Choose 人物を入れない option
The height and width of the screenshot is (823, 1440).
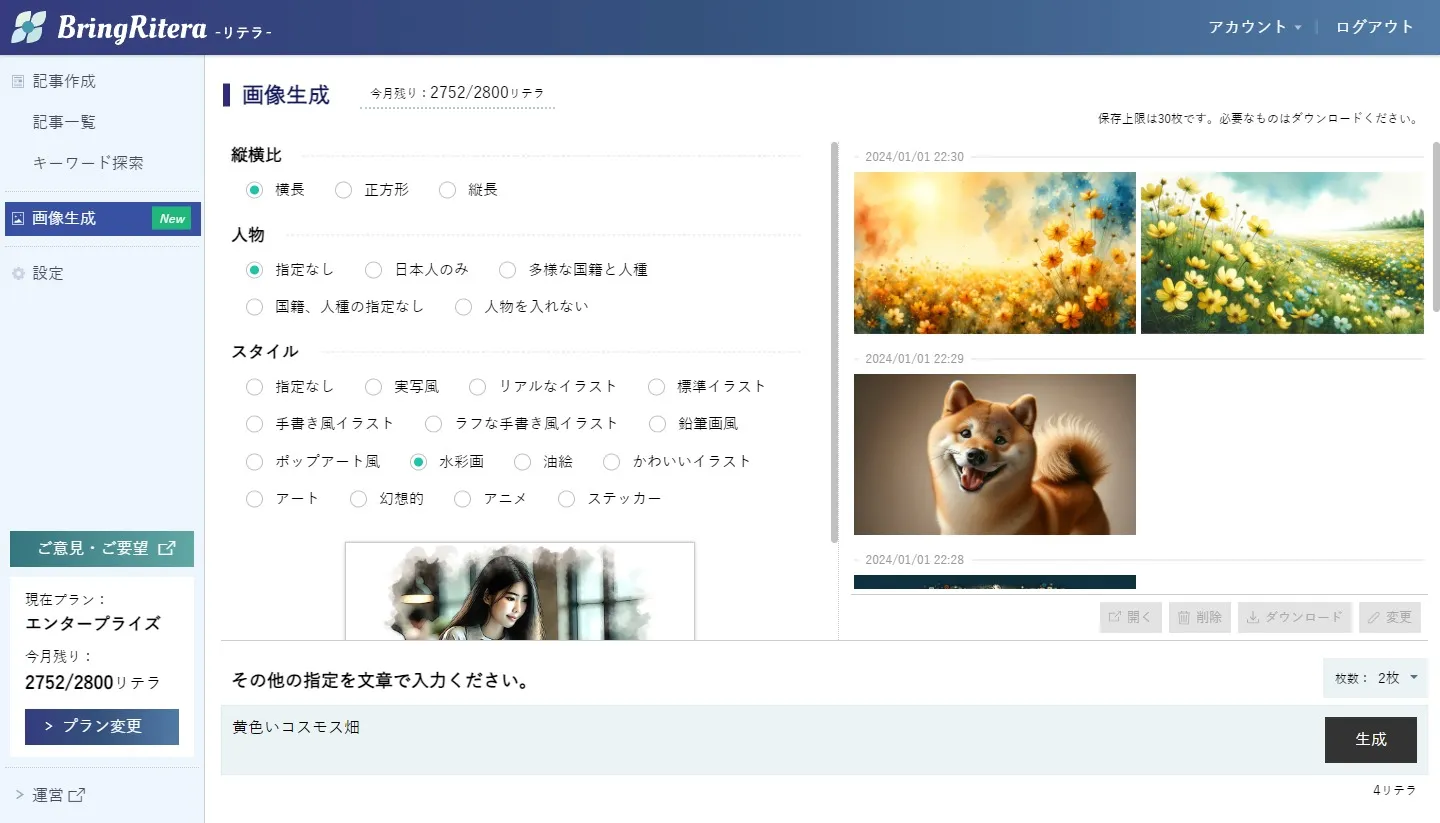(x=463, y=306)
